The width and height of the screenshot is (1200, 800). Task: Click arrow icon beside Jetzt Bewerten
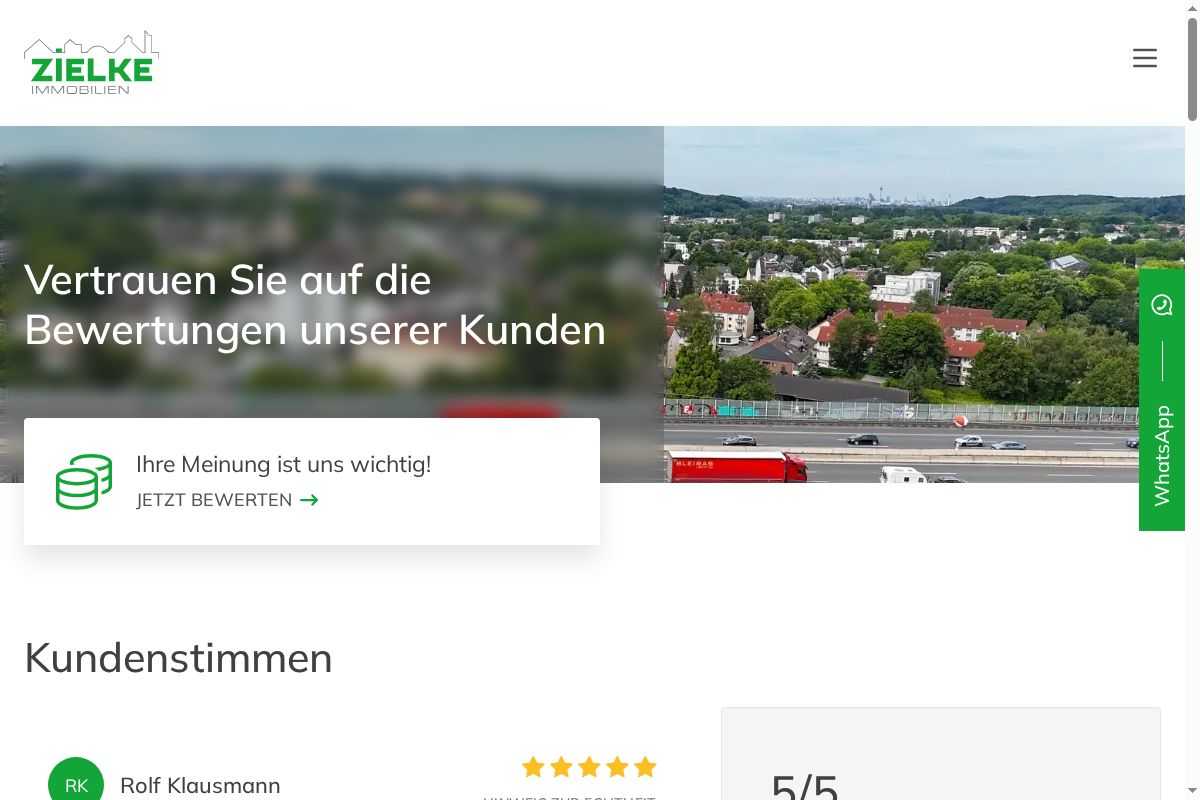tap(309, 500)
